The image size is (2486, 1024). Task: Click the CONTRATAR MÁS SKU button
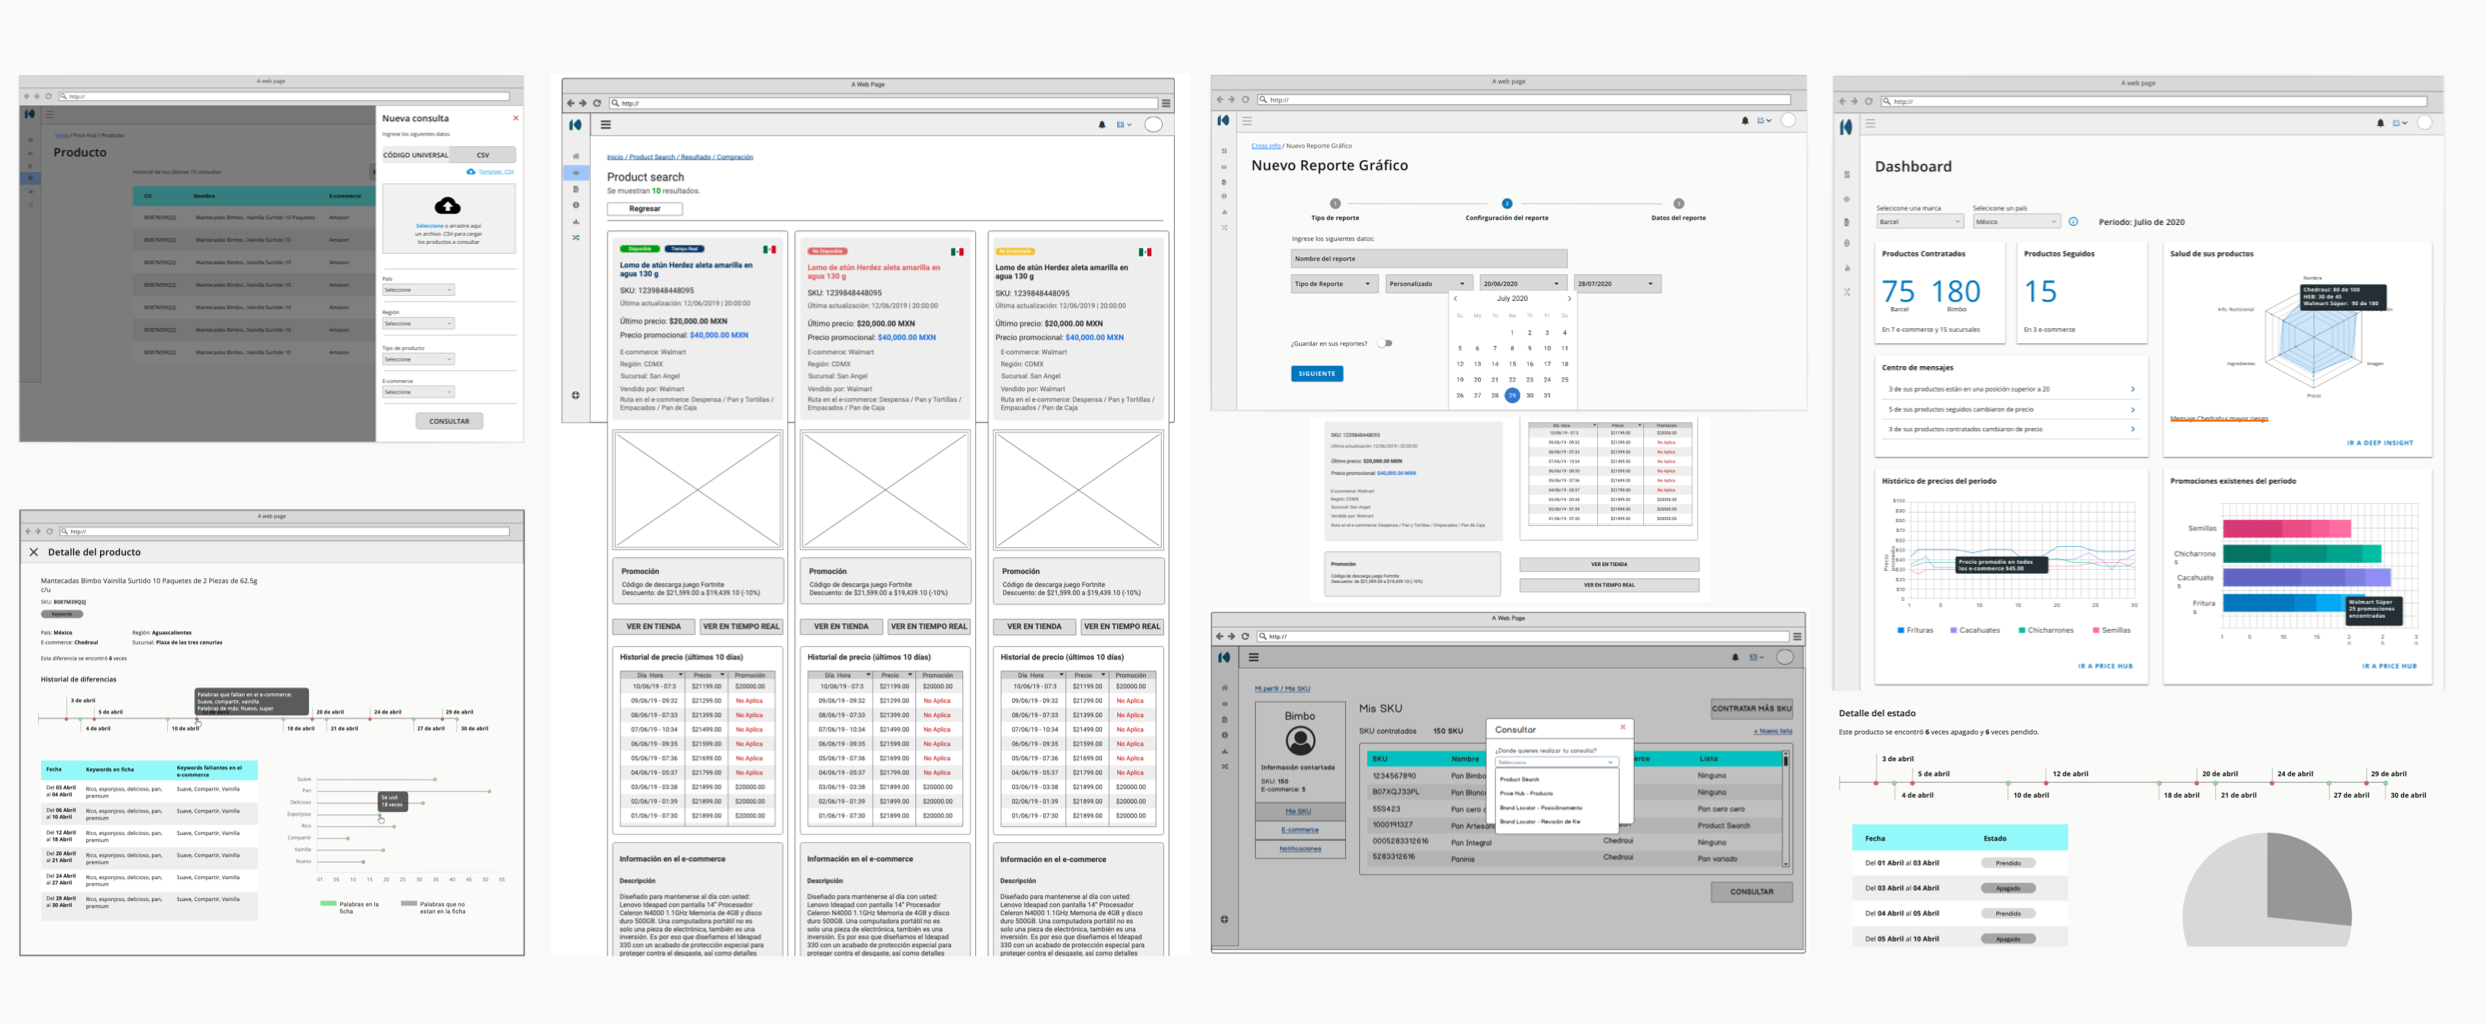coord(1751,709)
